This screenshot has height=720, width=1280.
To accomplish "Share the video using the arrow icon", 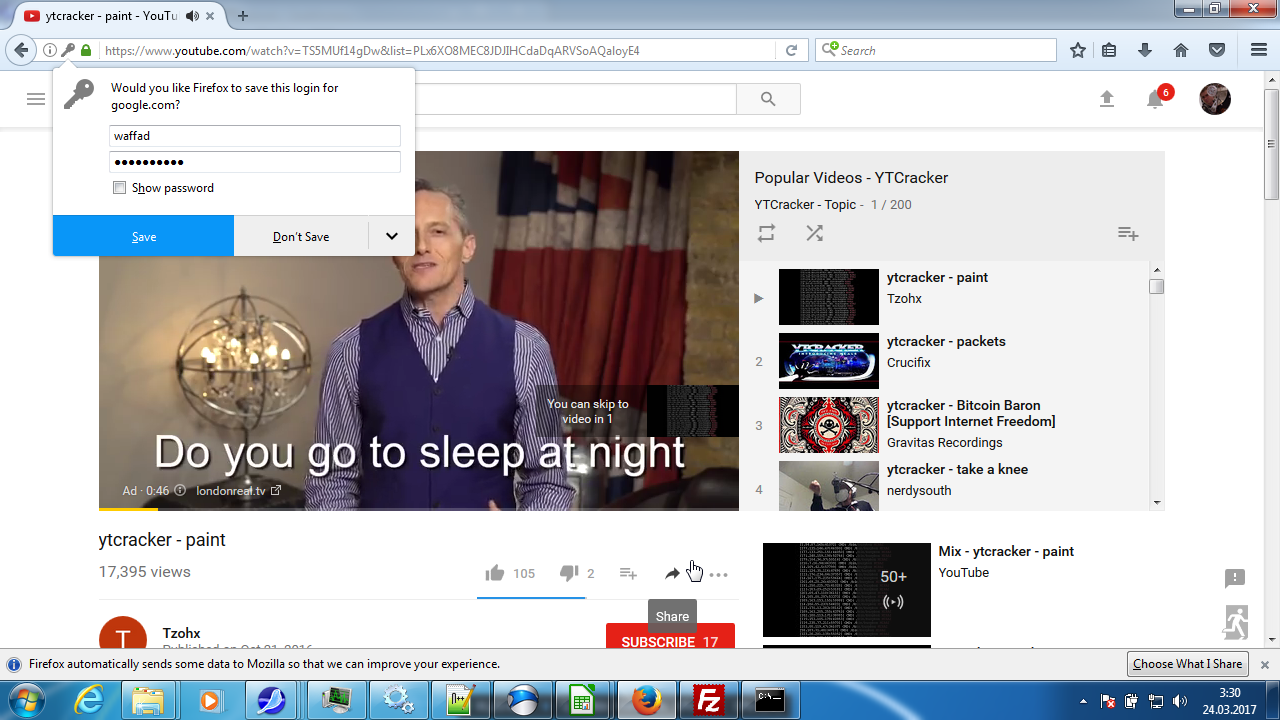I will point(672,574).
